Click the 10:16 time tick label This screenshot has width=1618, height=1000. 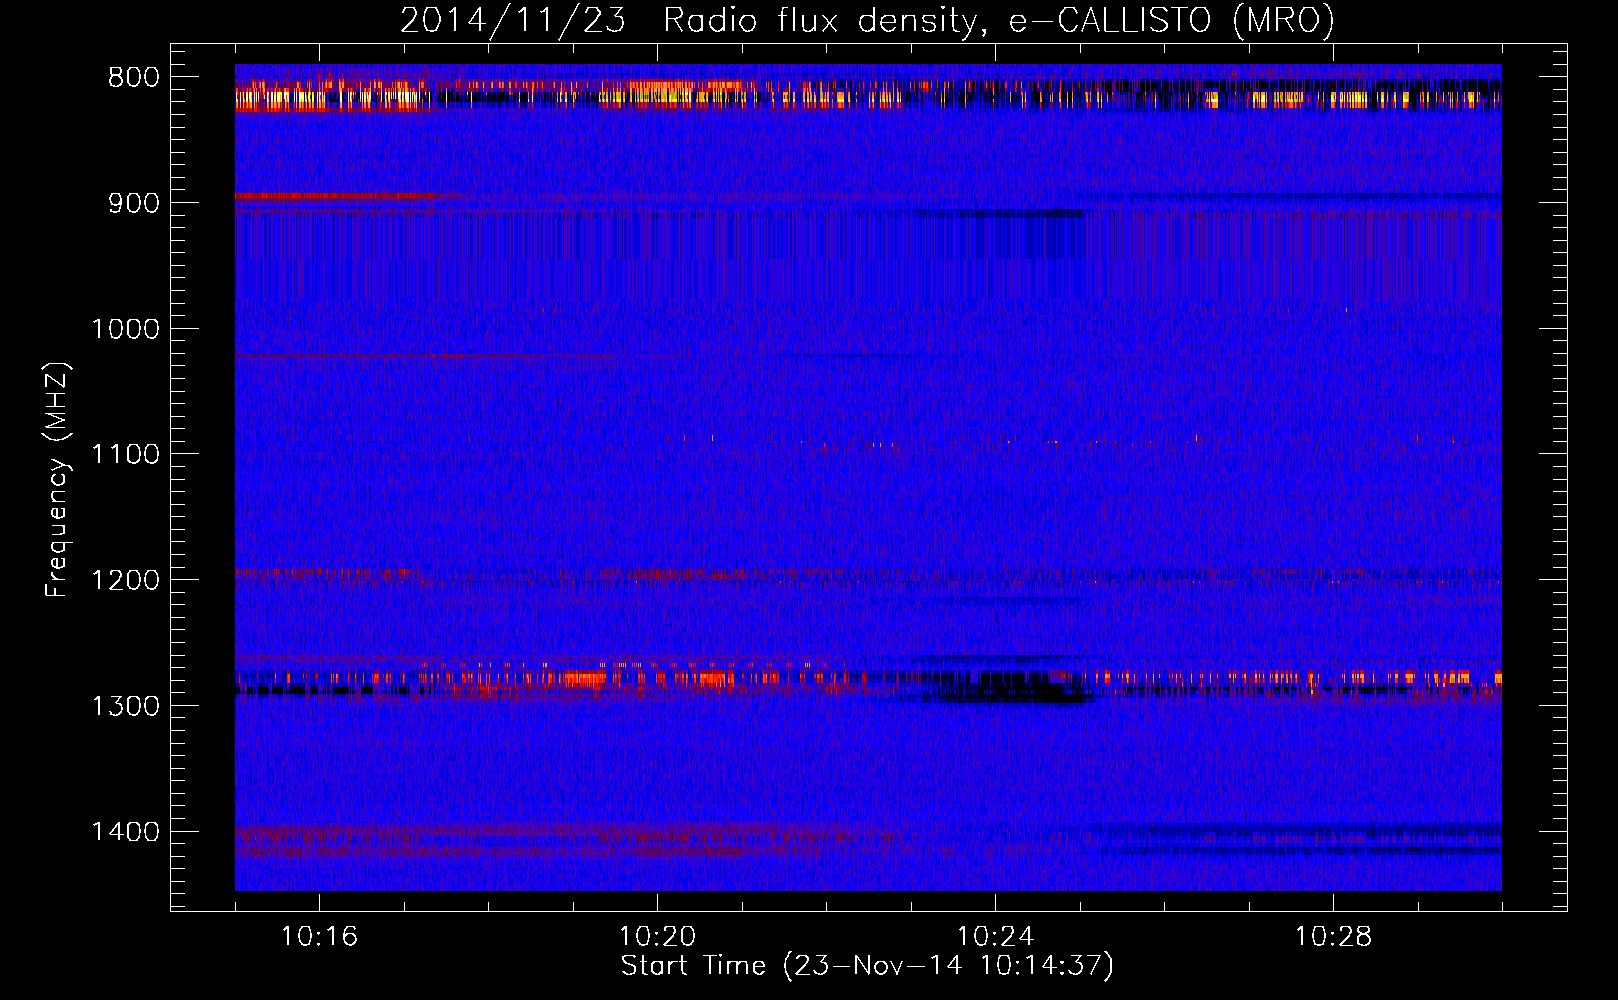(x=319, y=937)
